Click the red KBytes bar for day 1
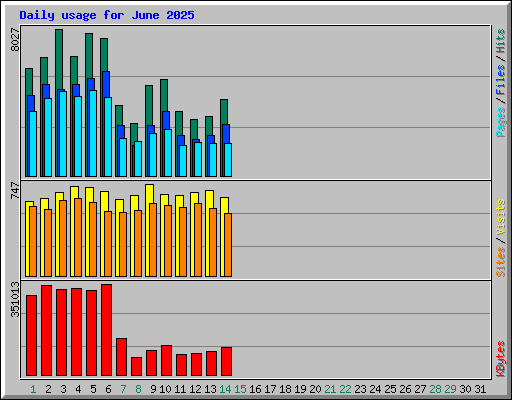Viewport: 512px width, 400px height. 31,335
